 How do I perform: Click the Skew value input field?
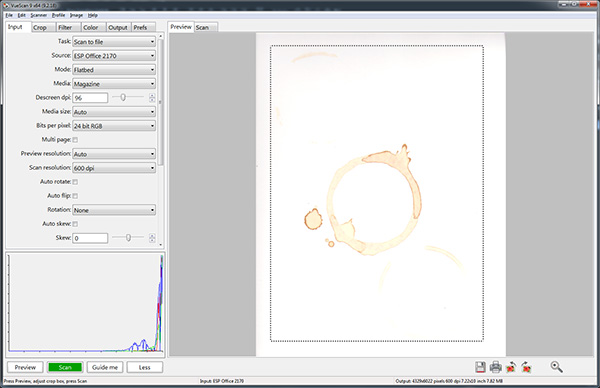pos(90,238)
